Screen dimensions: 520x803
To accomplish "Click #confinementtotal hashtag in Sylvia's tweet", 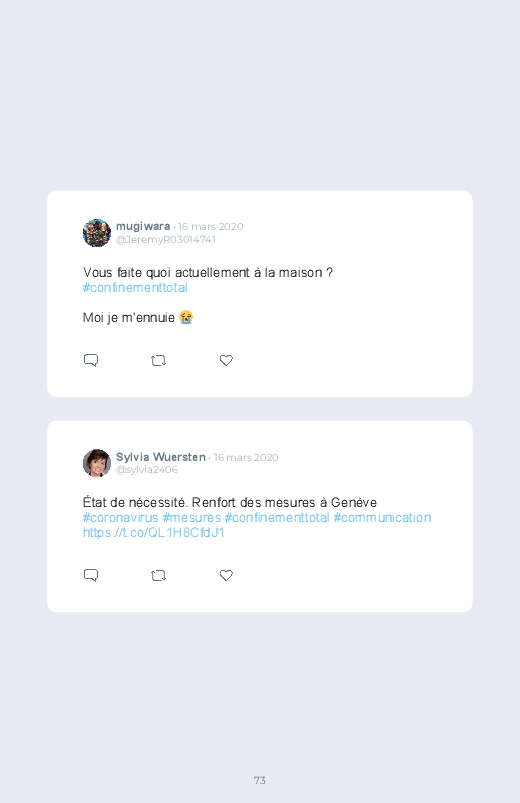I will point(277,518).
